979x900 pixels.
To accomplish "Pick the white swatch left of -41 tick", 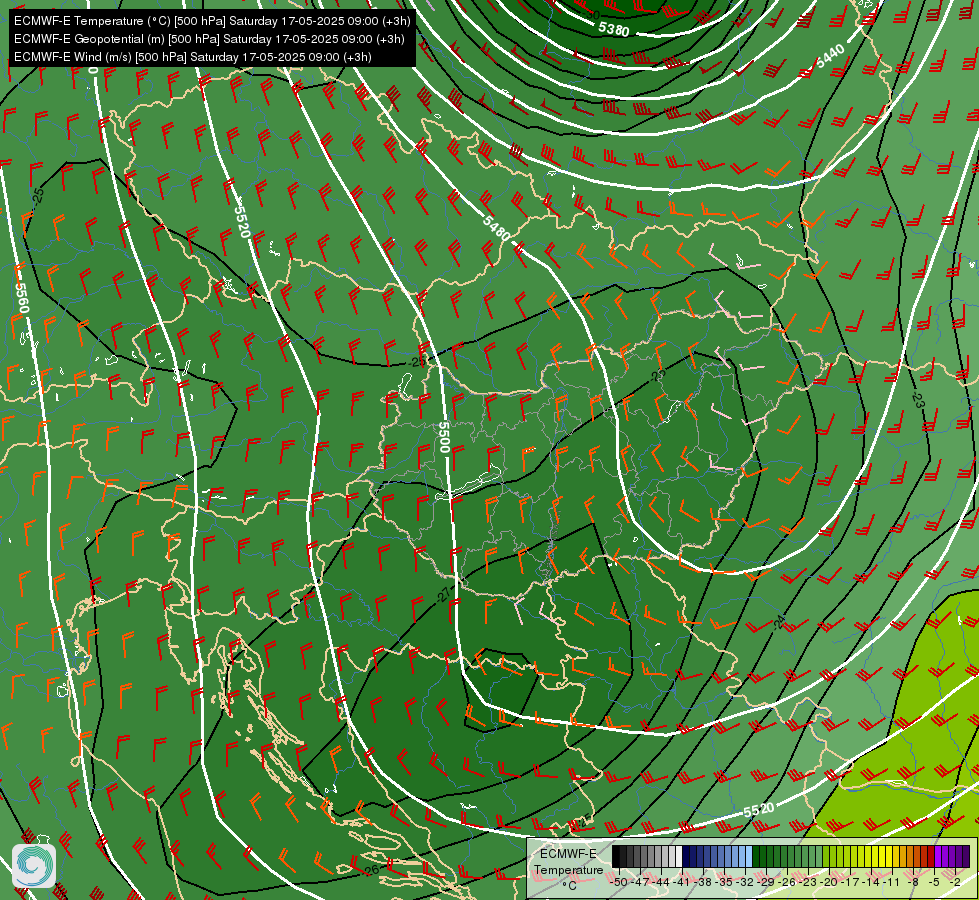I will pos(679,856).
